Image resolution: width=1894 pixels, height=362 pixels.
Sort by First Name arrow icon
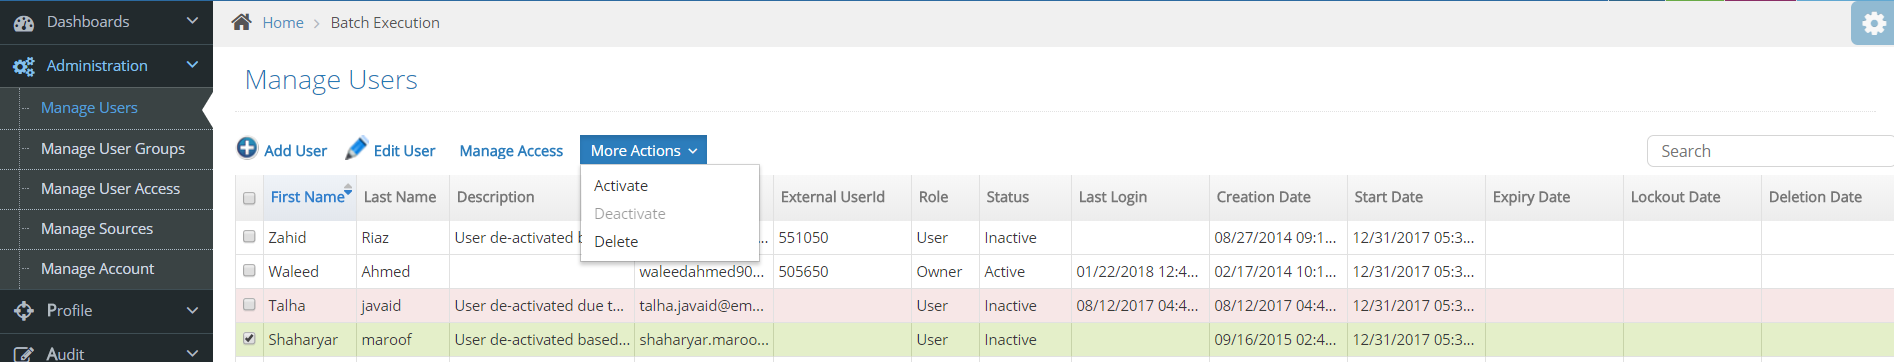[348, 189]
